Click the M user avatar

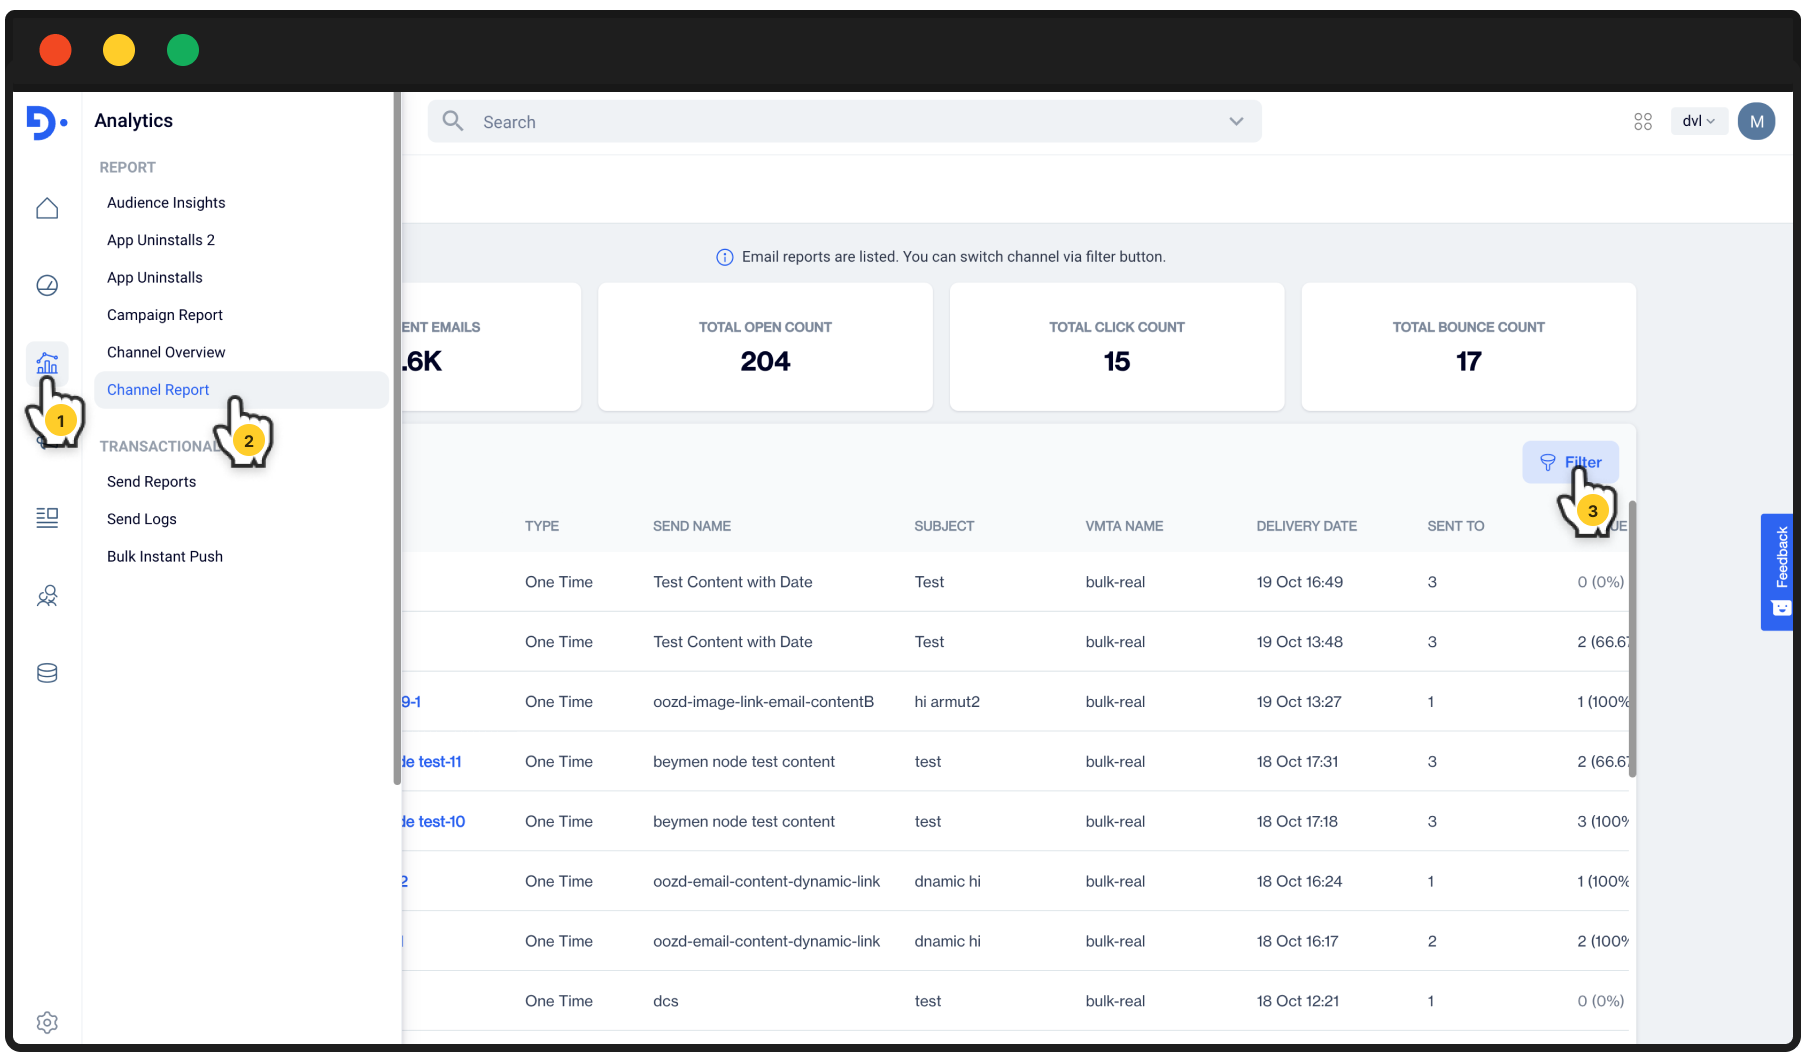click(1756, 121)
